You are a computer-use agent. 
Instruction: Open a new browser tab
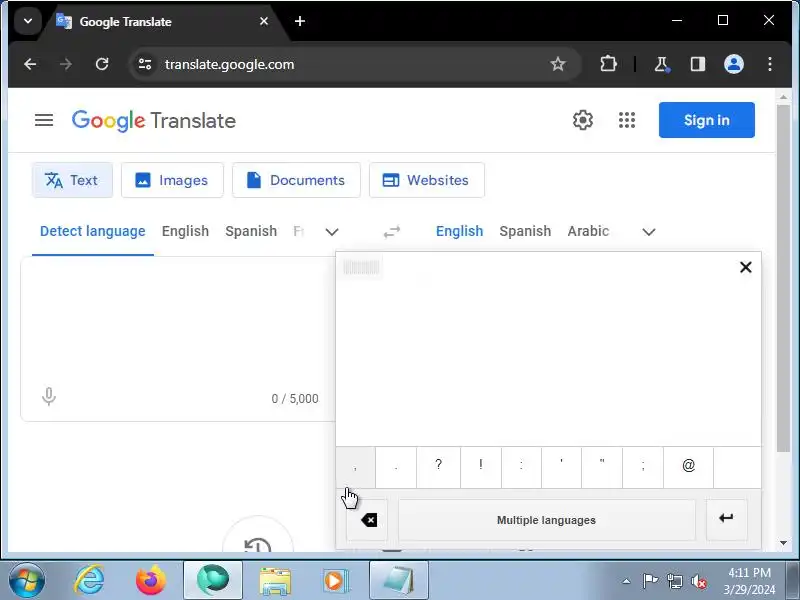[x=300, y=21]
